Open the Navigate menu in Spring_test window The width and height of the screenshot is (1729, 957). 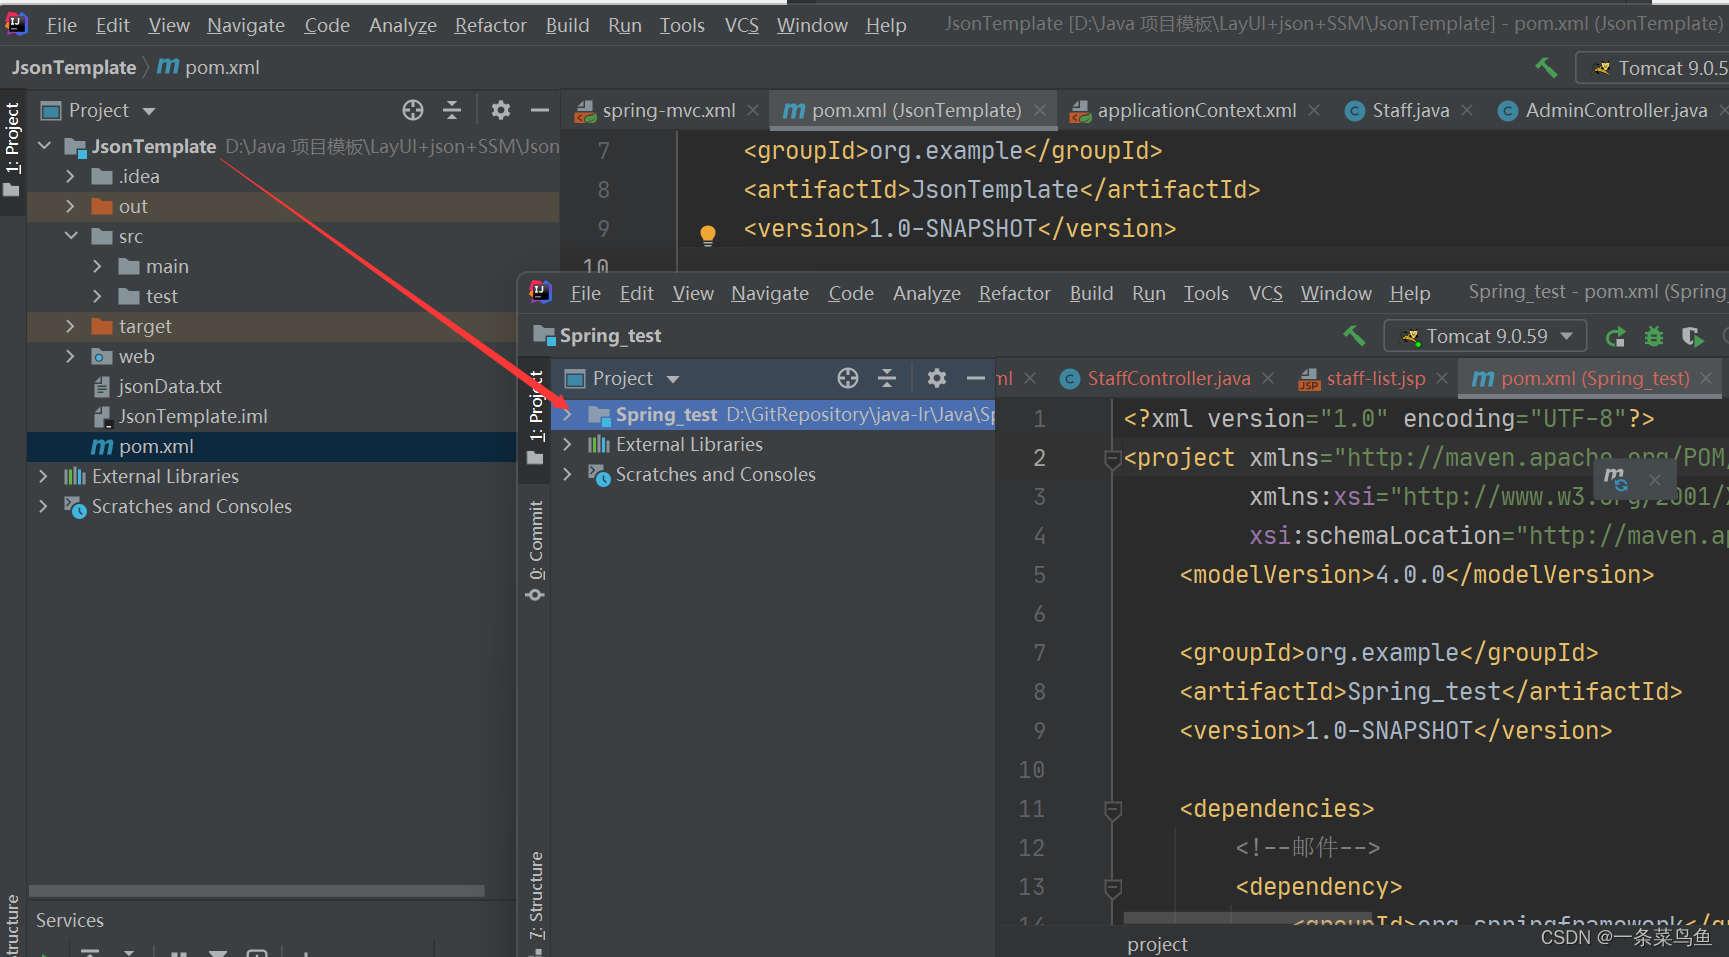click(x=769, y=293)
